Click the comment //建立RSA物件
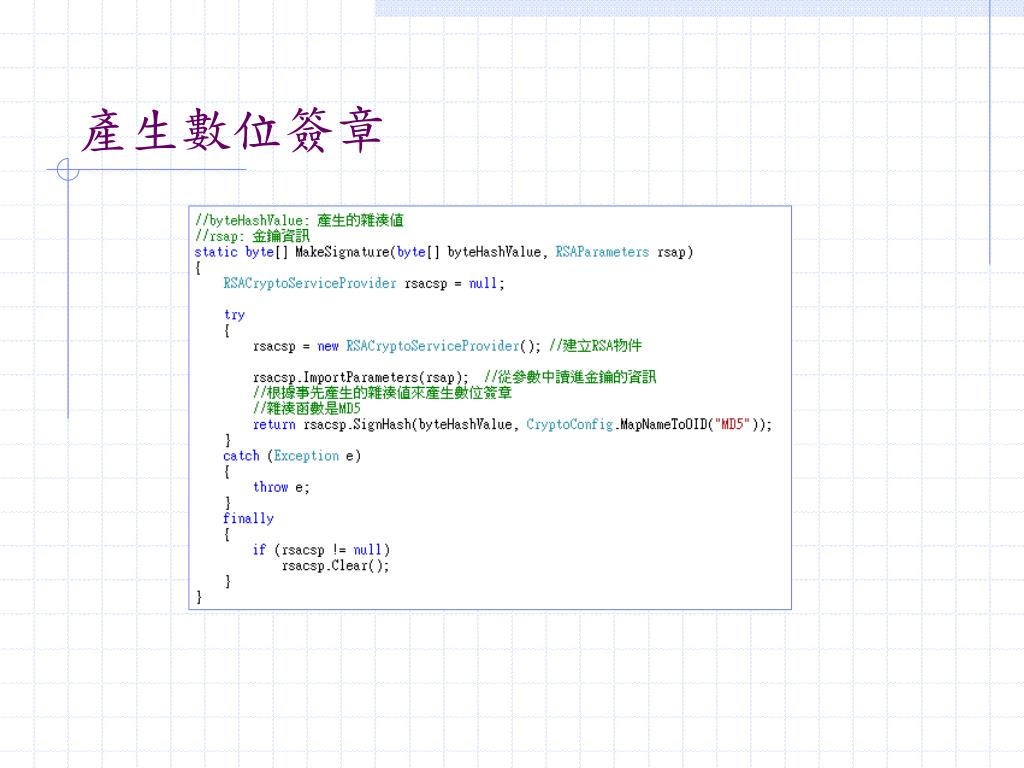Screen dimensions: 1024x768 [x=596, y=345]
